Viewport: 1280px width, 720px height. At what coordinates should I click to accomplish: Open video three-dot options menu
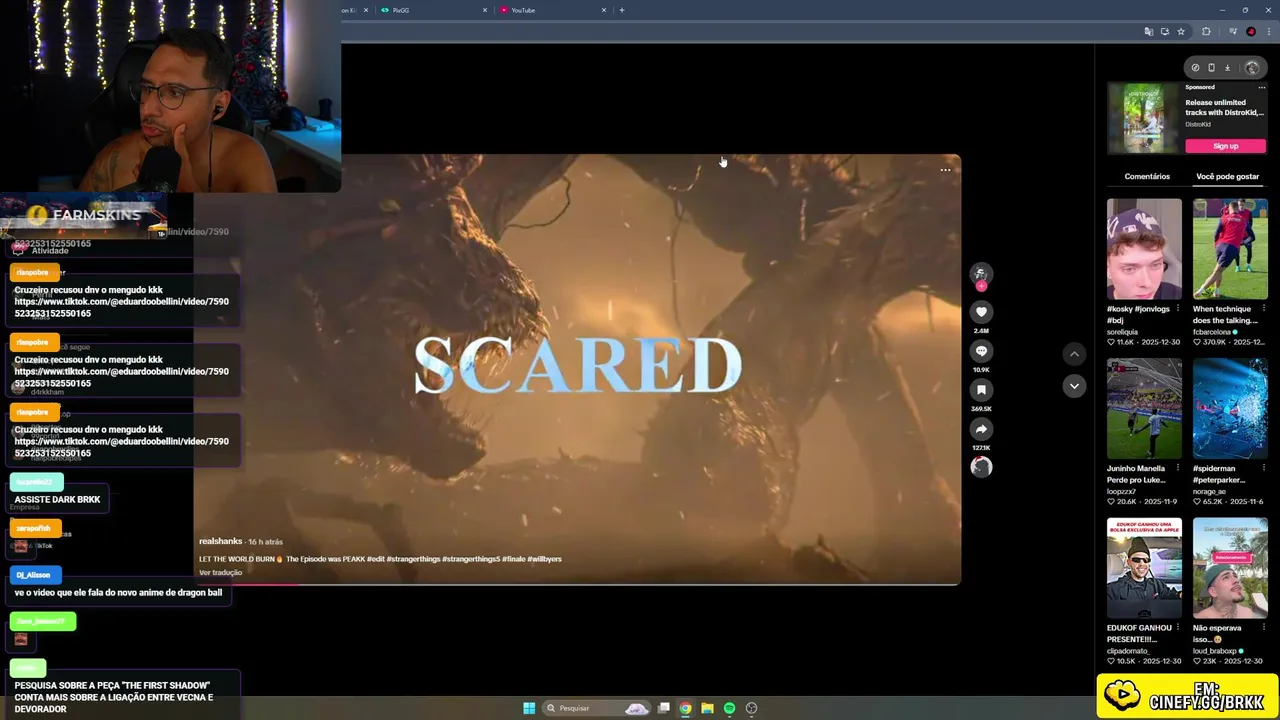(945, 170)
